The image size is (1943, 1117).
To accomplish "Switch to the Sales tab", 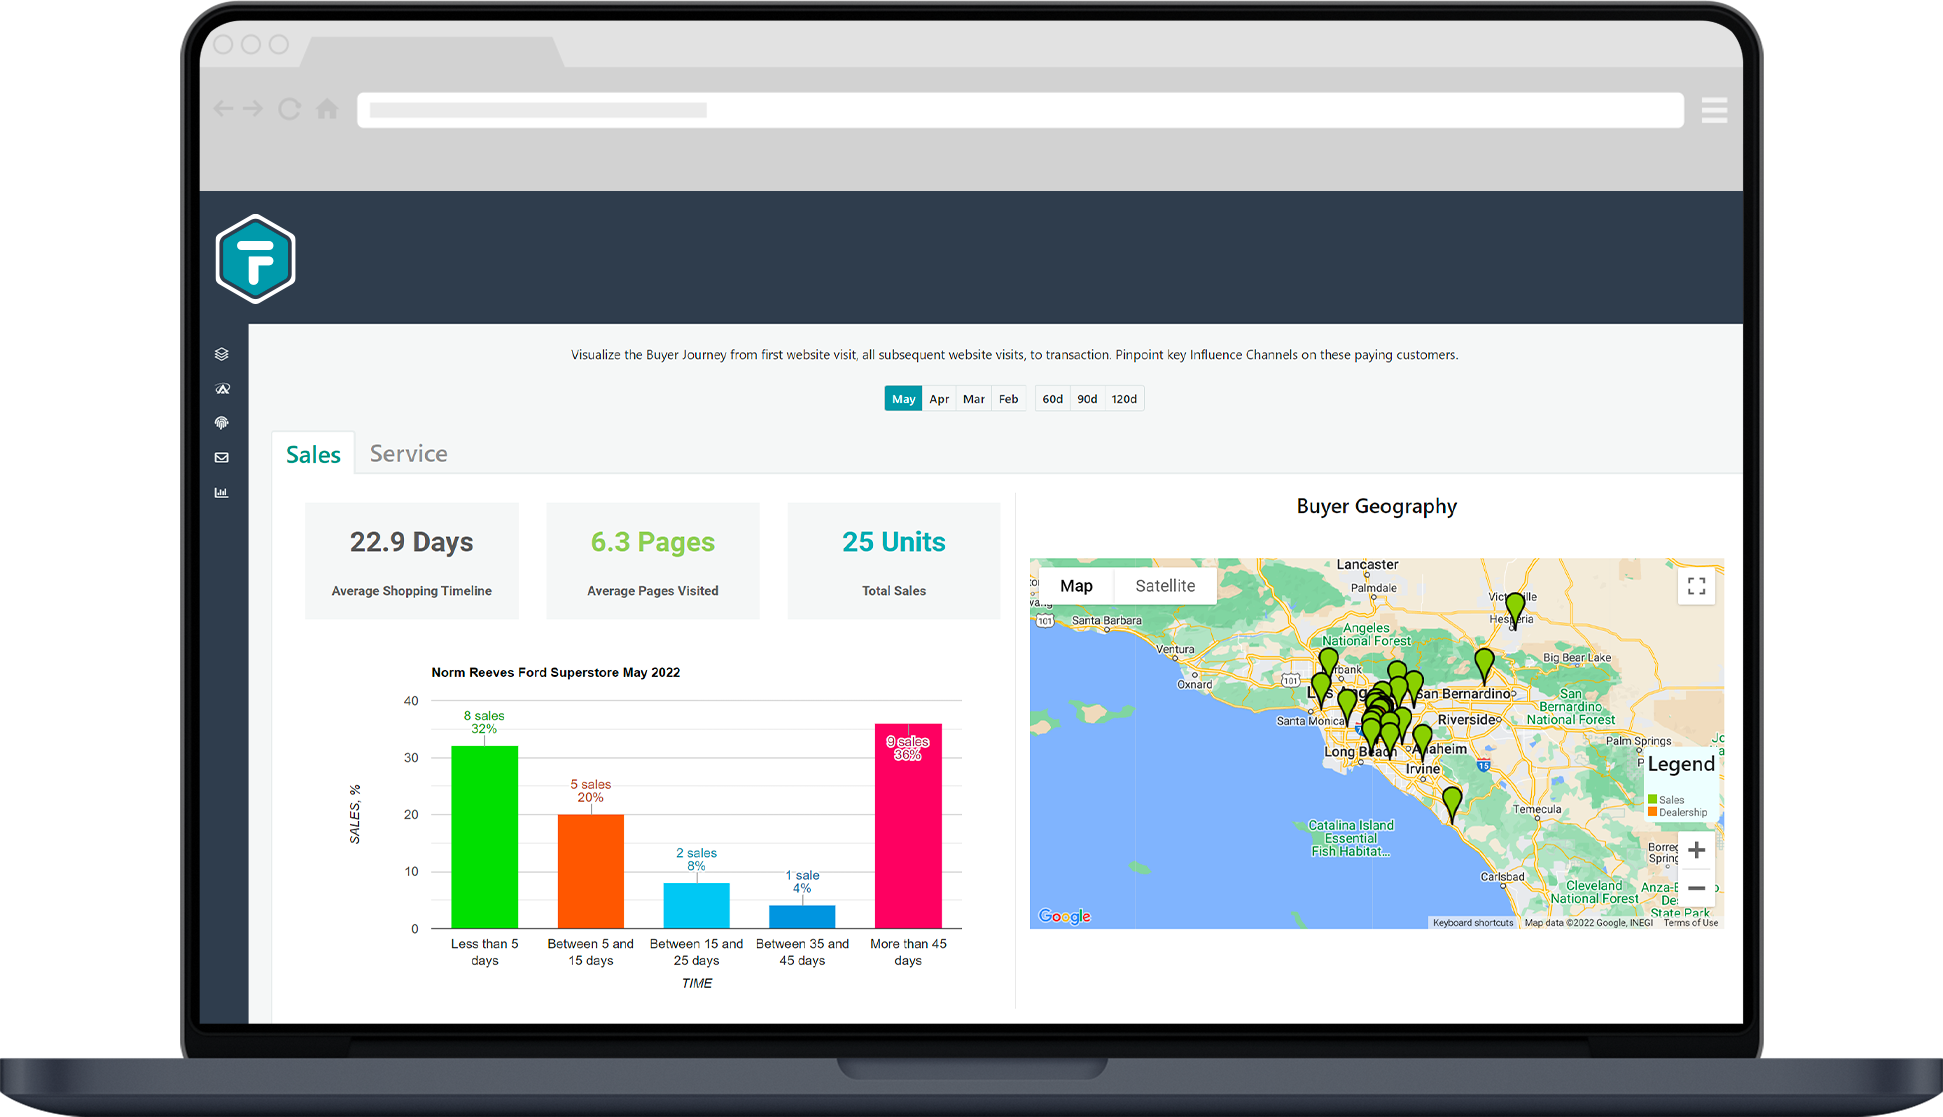I will (x=313, y=455).
